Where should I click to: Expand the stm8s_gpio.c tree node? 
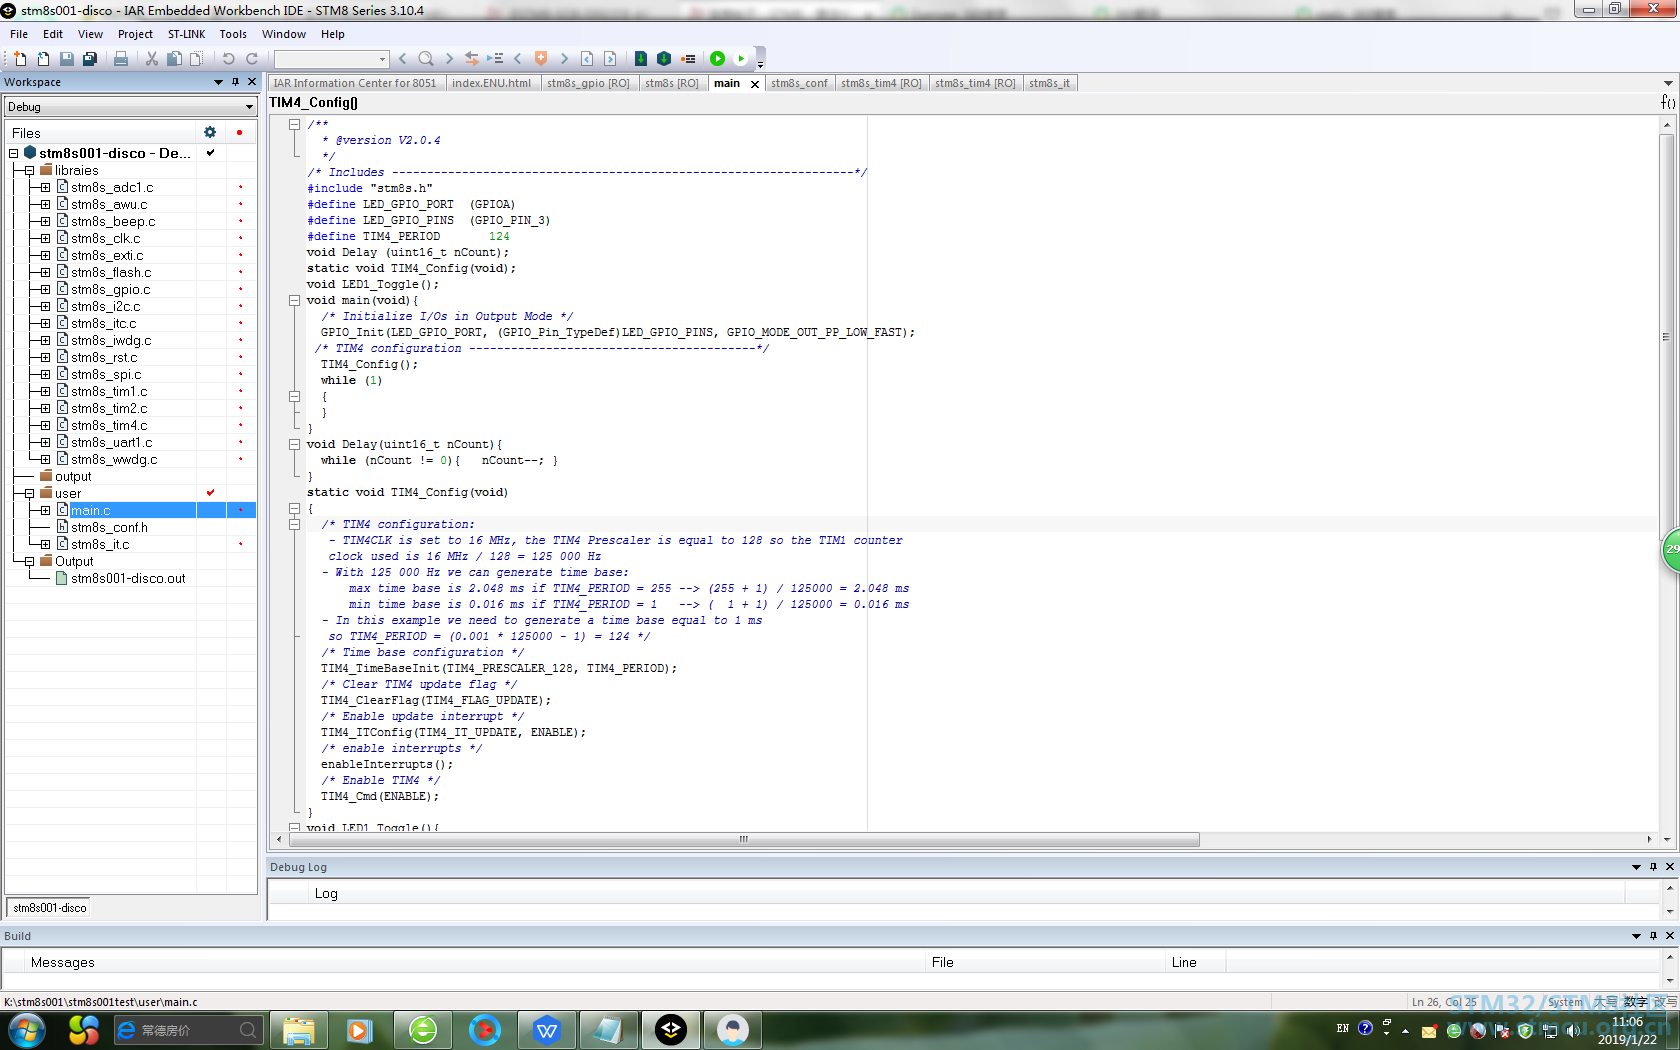tap(45, 289)
